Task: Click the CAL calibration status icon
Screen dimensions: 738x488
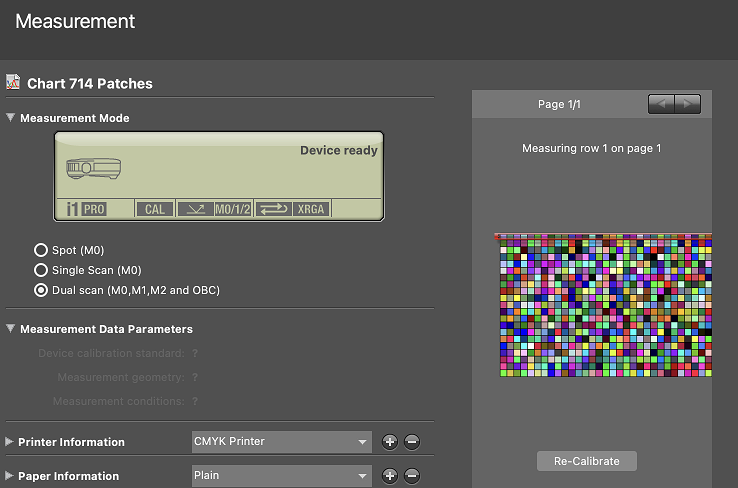Action: [155, 209]
